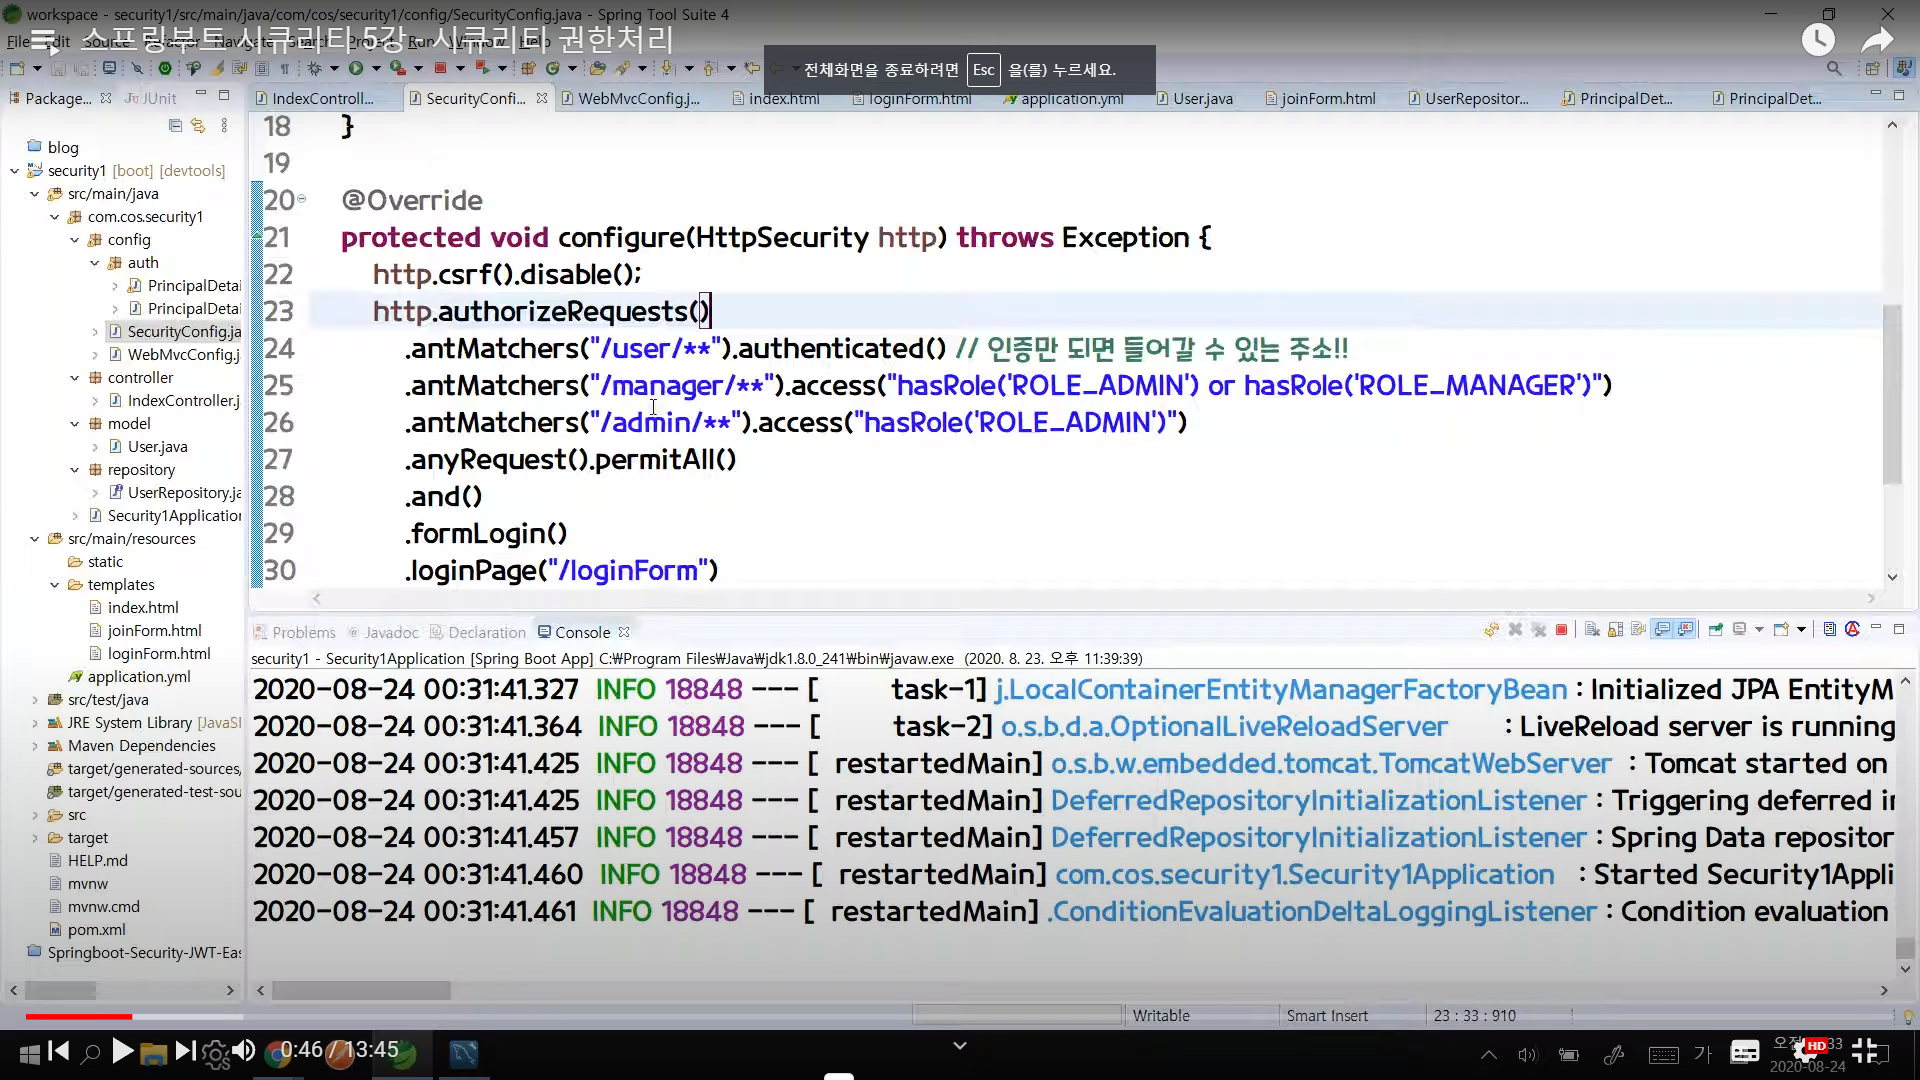This screenshot has width=1920, height=1080.
Task: Toggle Scroll Lock in Console toolbar
Action: coord(1615,630)
